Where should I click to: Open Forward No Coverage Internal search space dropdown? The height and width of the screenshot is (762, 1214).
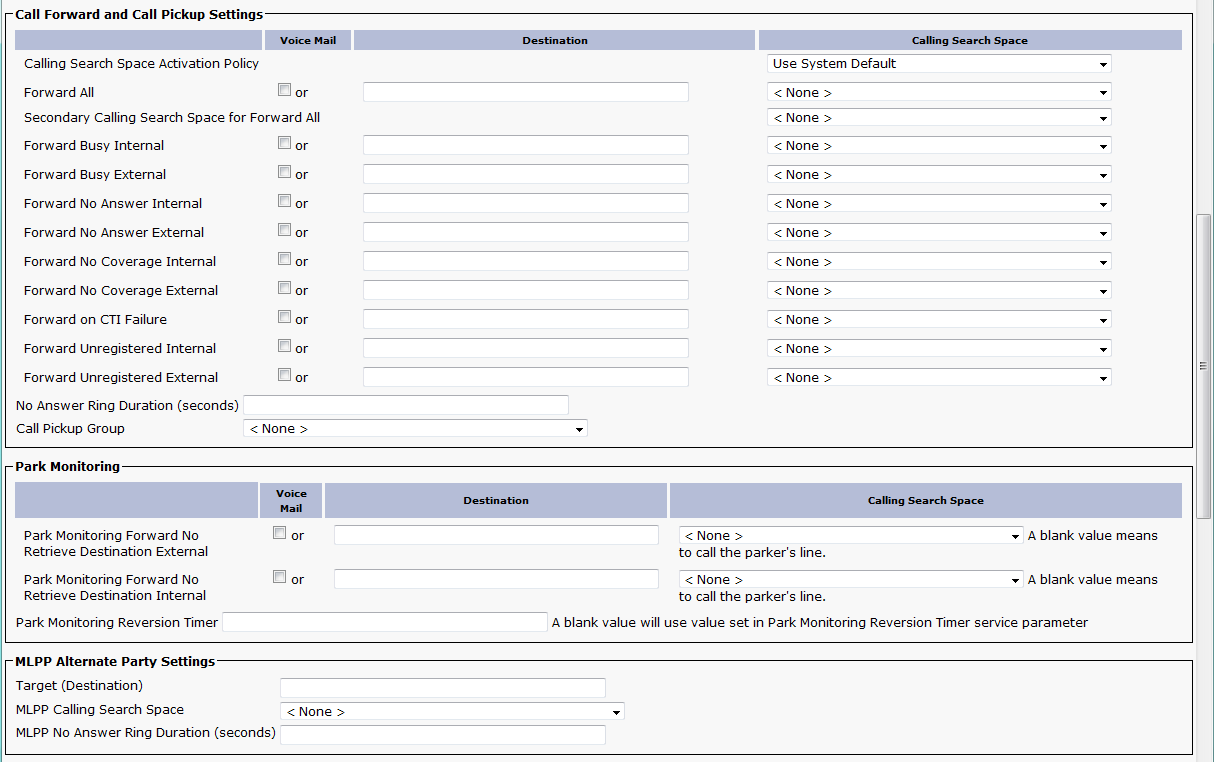pos(939,262)
